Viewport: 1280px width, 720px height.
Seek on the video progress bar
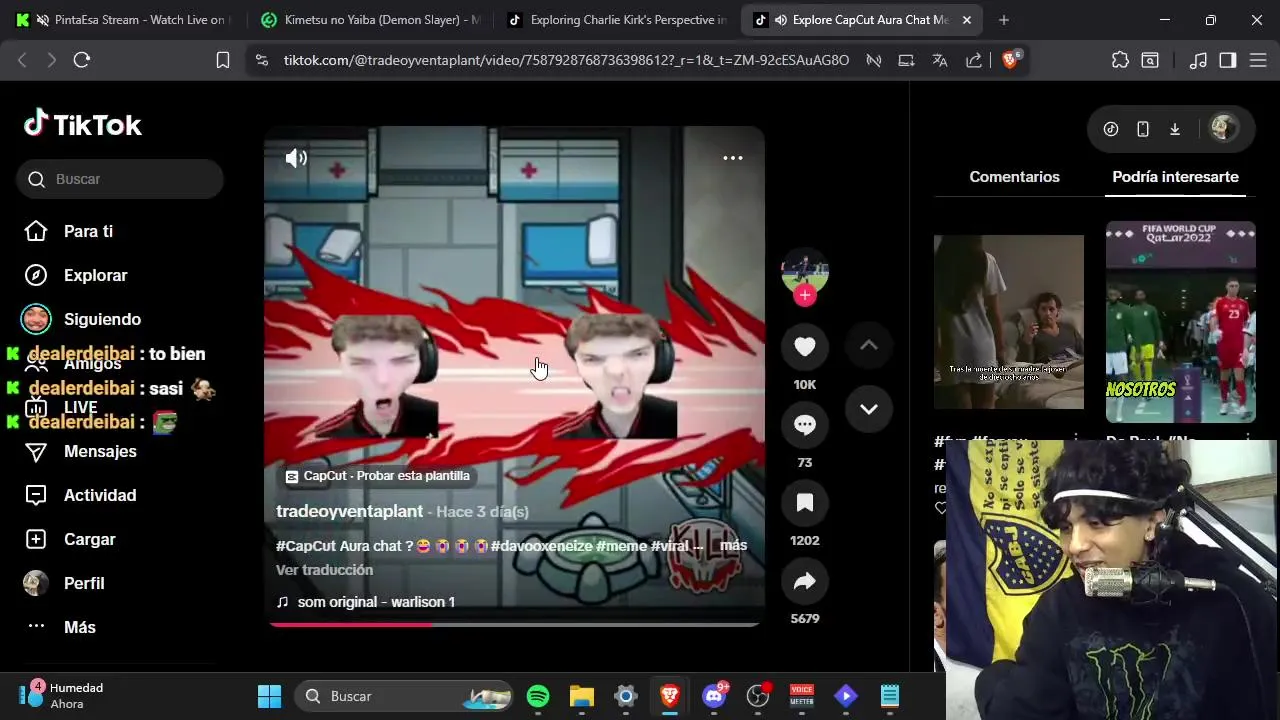coord(515,624)
